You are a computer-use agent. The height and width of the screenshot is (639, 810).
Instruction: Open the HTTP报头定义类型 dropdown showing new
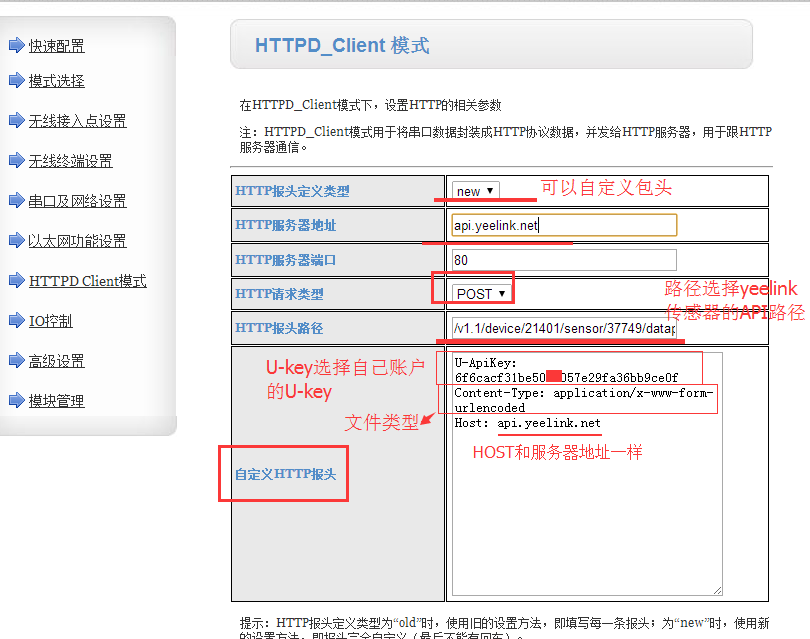coord(475,191)
